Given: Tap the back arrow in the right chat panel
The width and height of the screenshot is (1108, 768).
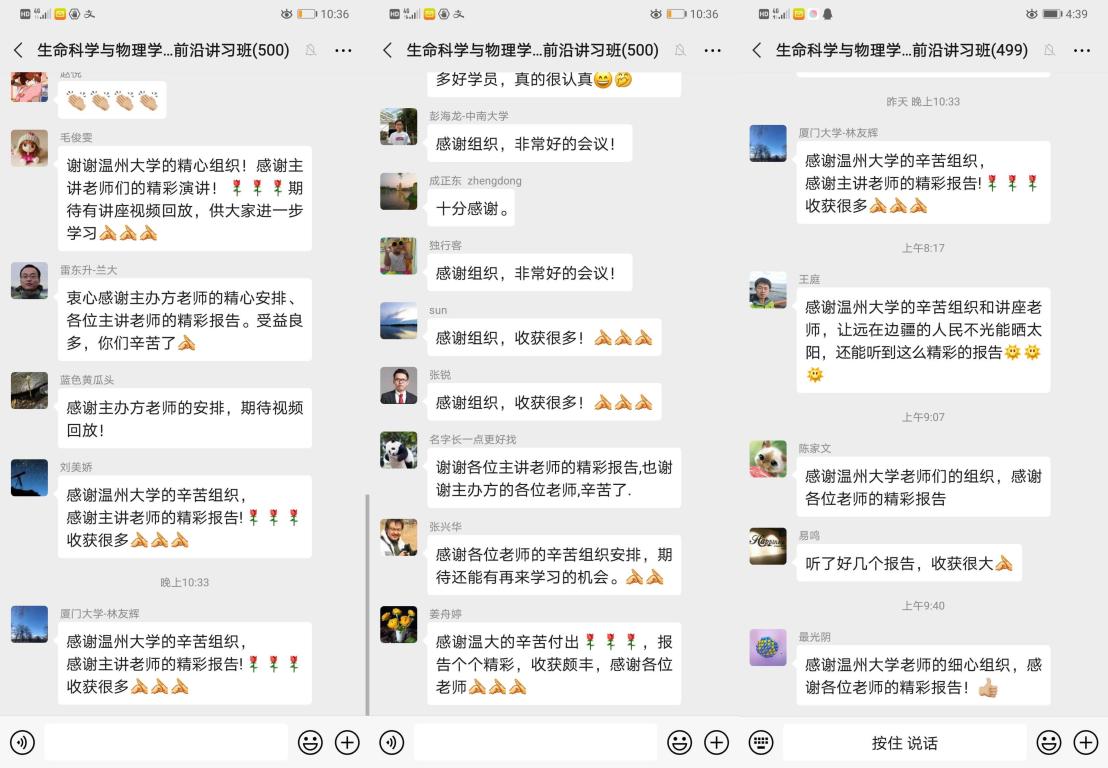Looking at the screenshot, I should click(757, 50).
